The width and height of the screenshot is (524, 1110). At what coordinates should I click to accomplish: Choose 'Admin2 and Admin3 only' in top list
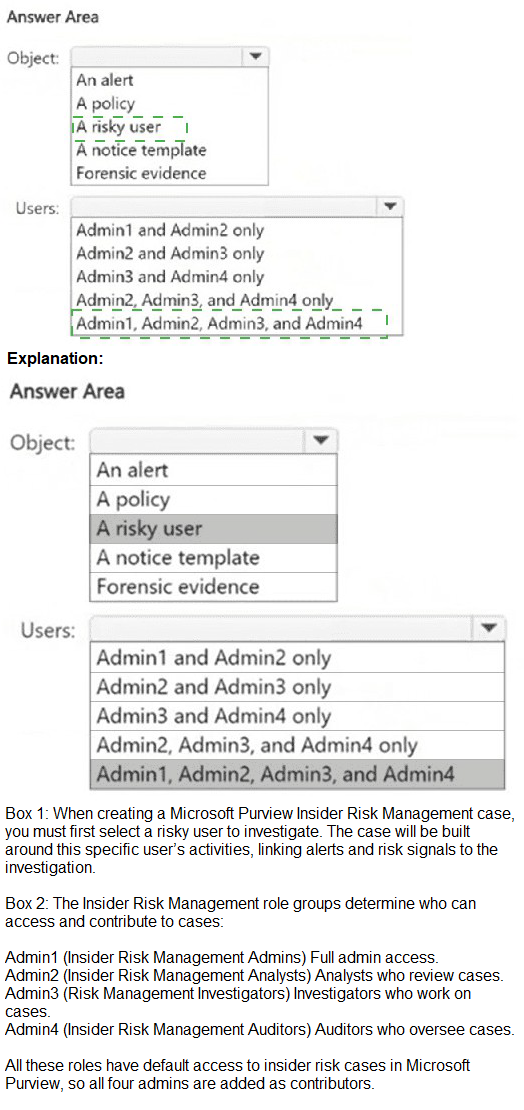point(169,253)
